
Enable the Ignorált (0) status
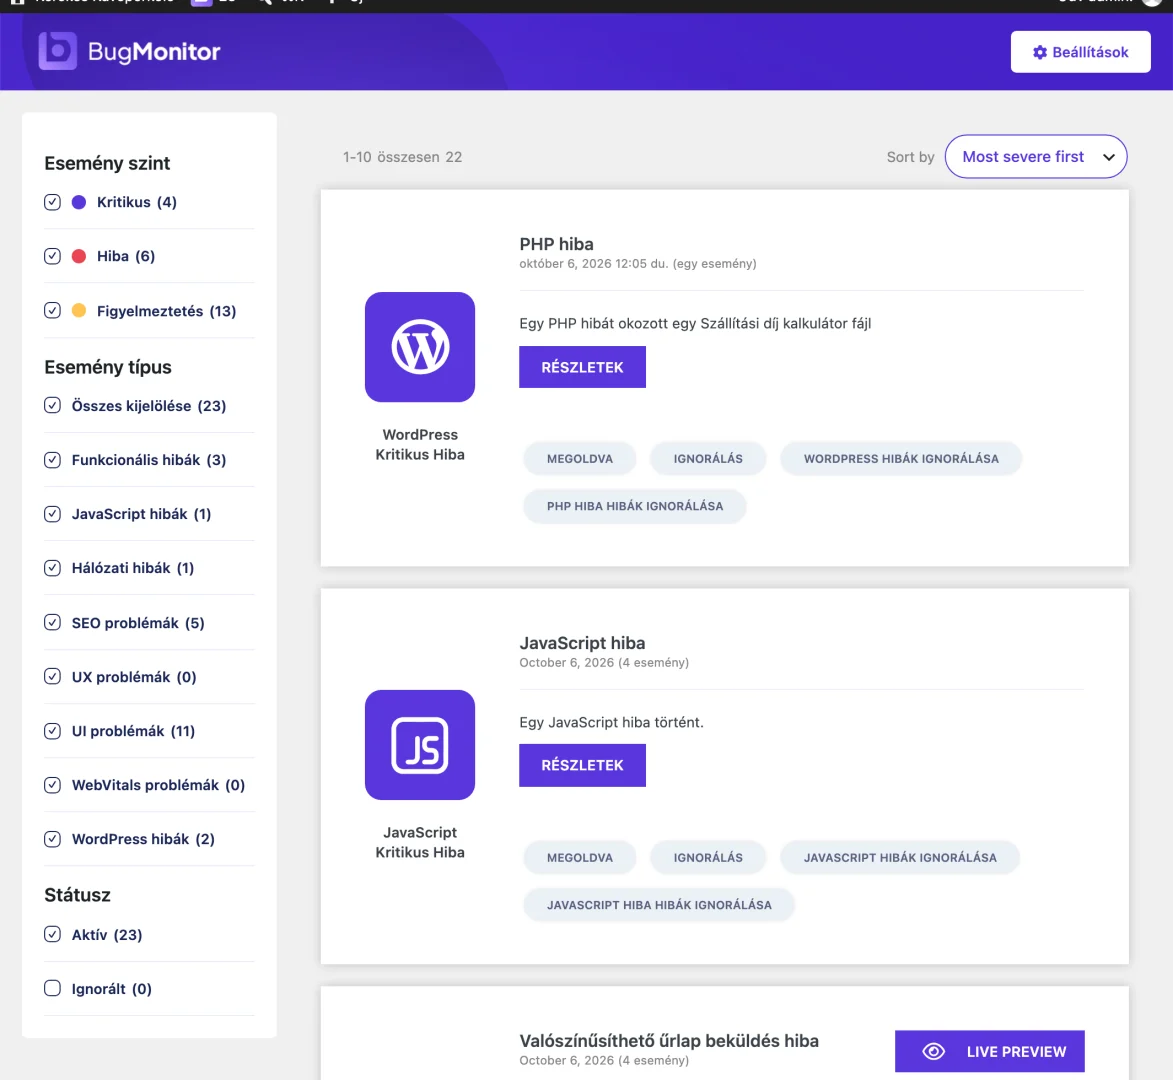tap(52, 988)
